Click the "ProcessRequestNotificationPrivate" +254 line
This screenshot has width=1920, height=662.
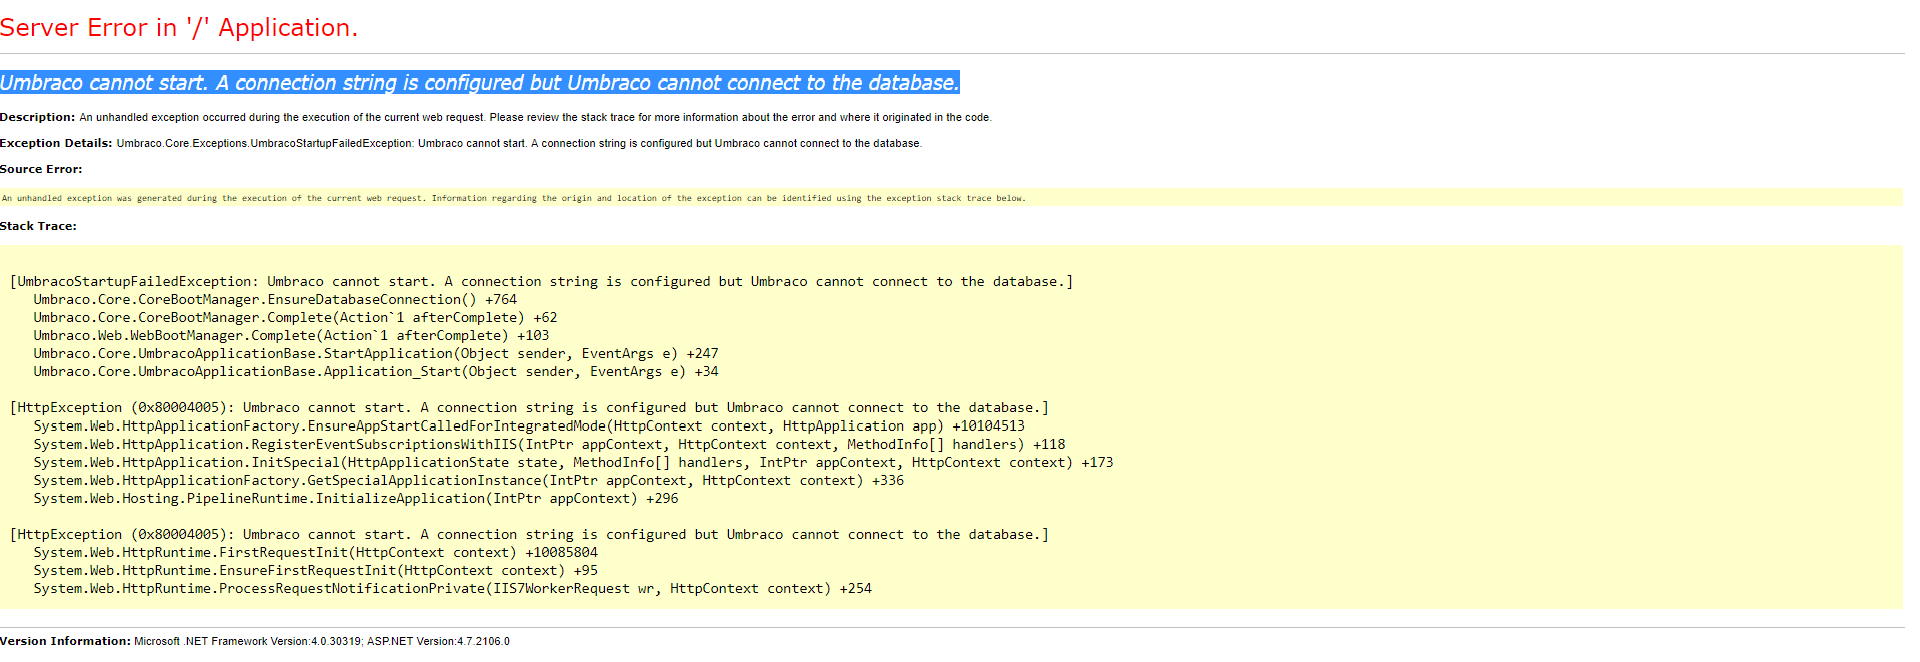coord(452,589)
